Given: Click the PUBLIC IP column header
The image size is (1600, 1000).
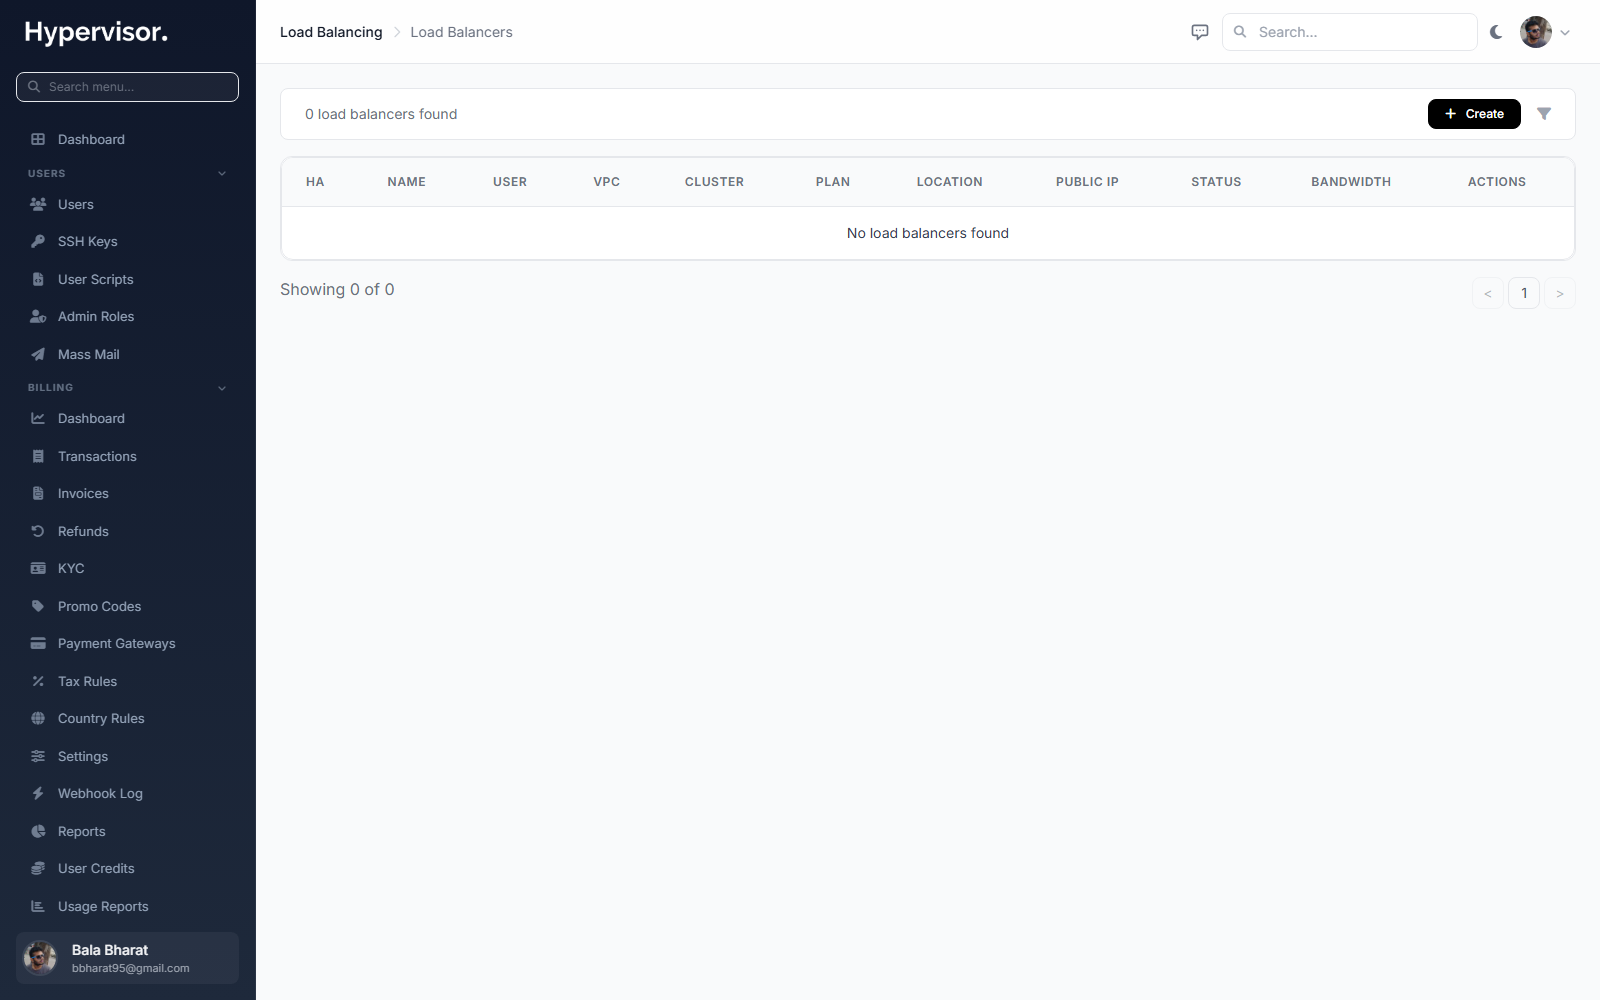Looking at the screenshot, I should 1087,182.
